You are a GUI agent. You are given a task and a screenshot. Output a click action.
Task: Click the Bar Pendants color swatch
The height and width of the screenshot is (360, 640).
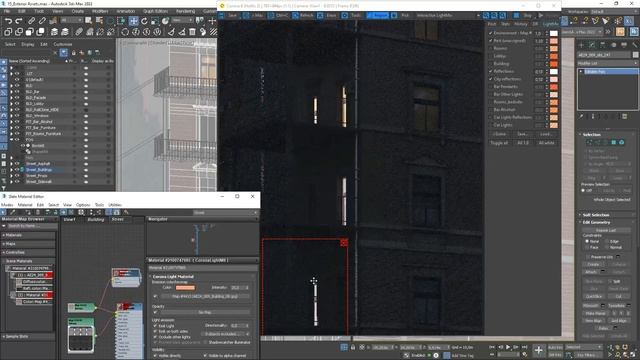pos(553,87)
